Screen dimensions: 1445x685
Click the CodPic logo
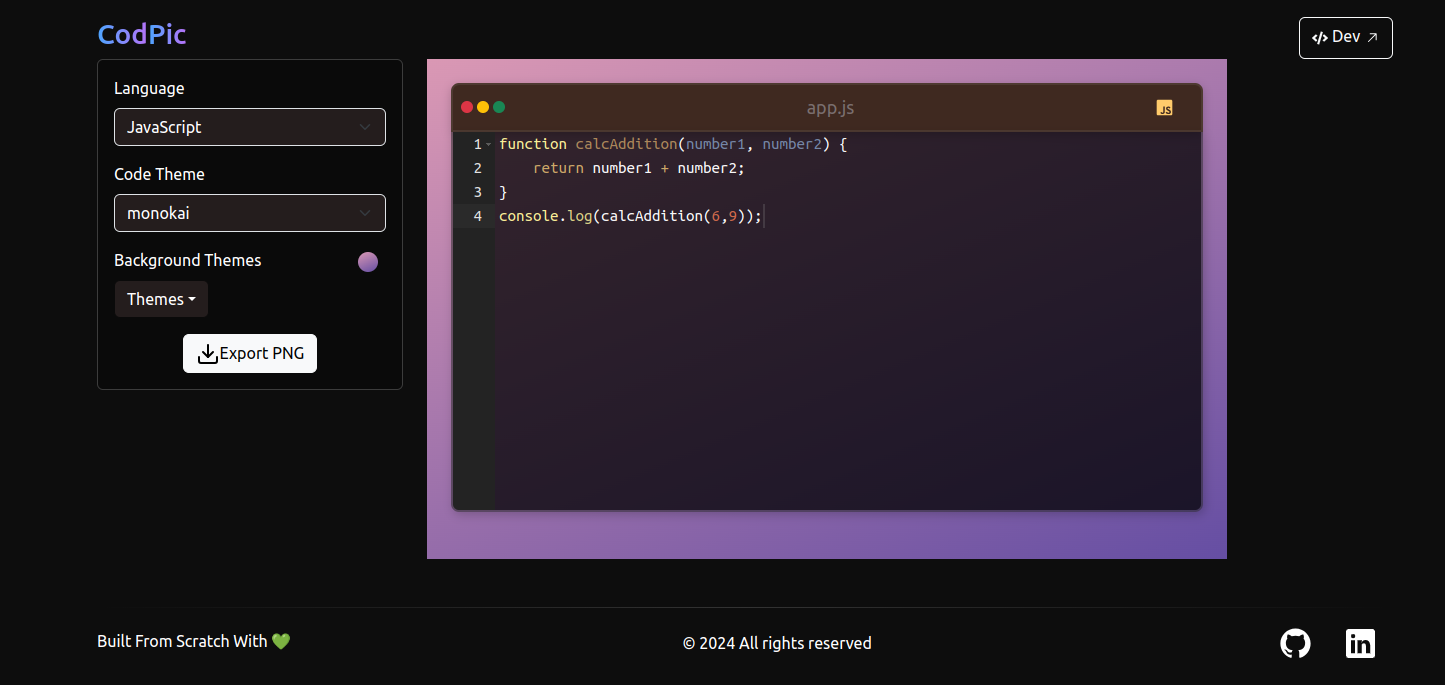(142, 34)
